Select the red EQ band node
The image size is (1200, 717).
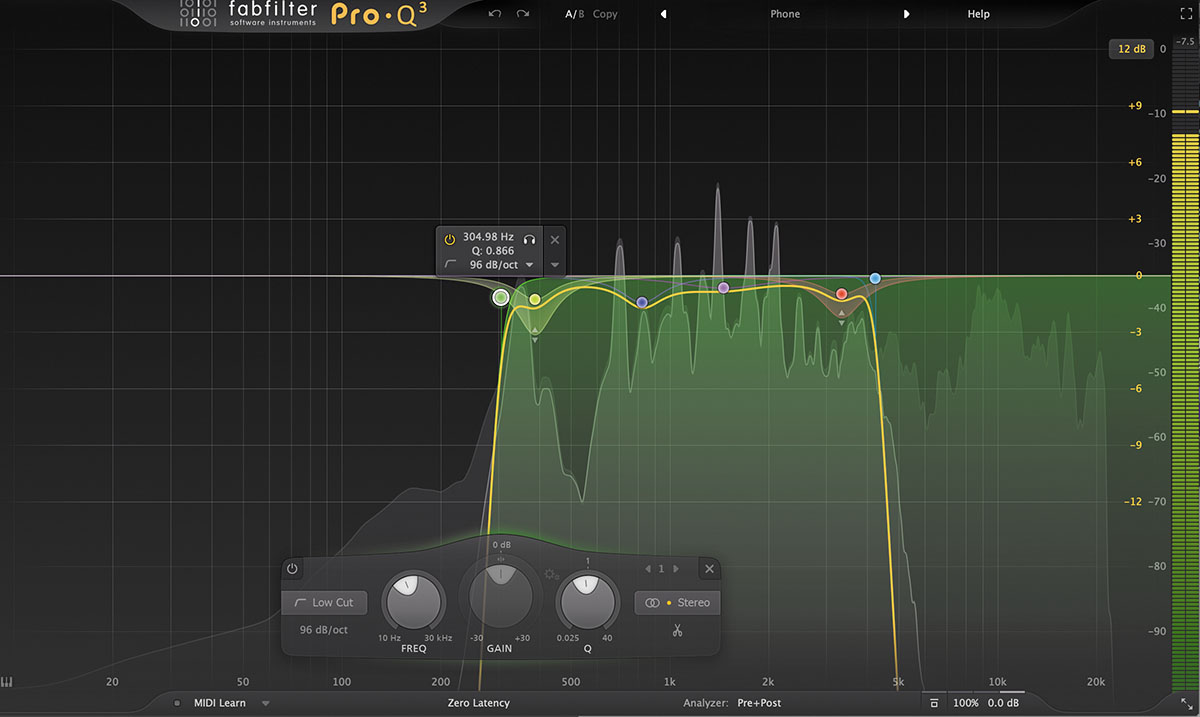[842, 294]
